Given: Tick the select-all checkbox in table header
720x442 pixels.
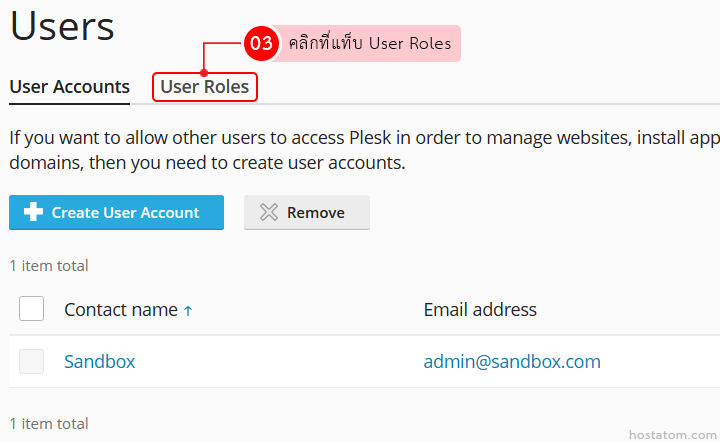Looking at the screenshot, I should pyautogui.click(x=32, y=309).
